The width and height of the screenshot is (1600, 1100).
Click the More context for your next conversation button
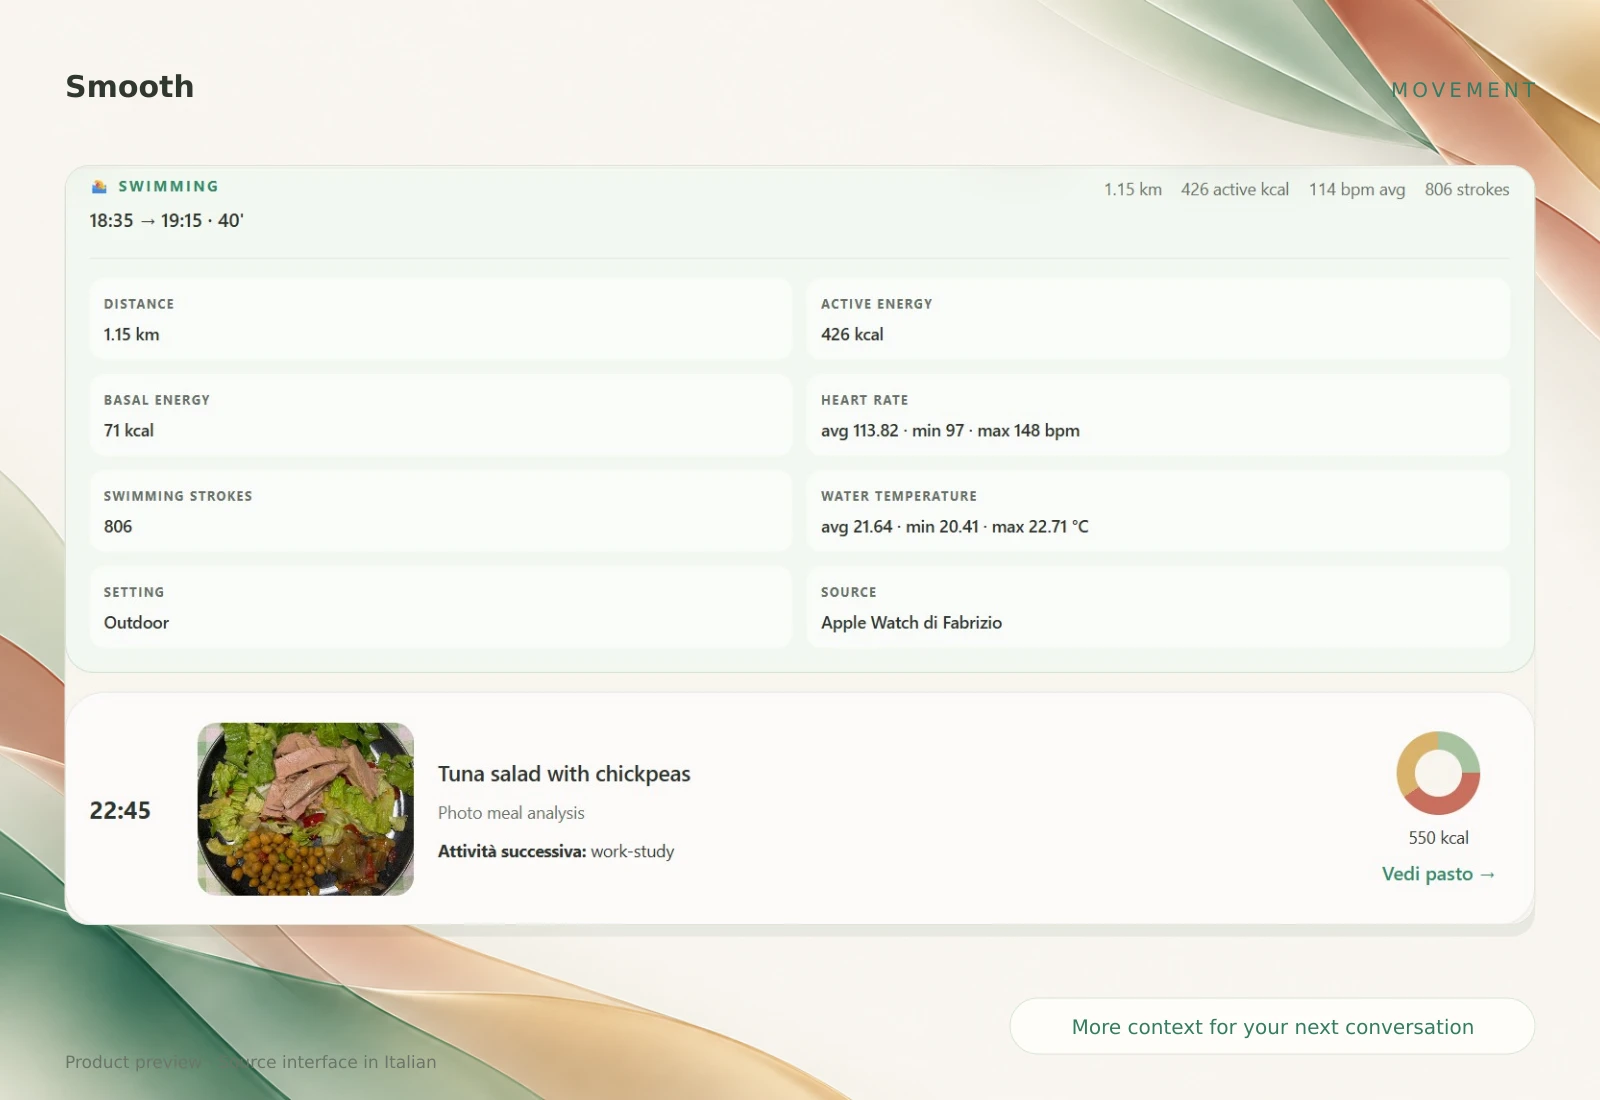coord(1272,1026)
